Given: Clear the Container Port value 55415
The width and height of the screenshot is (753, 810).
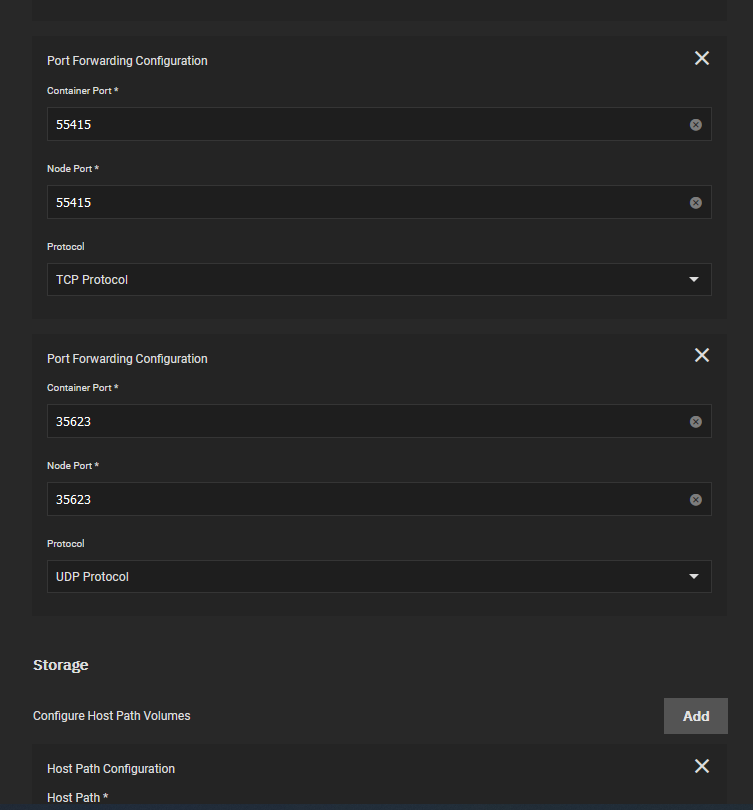Looking at the screenshot, I should (x=696, y=124).
